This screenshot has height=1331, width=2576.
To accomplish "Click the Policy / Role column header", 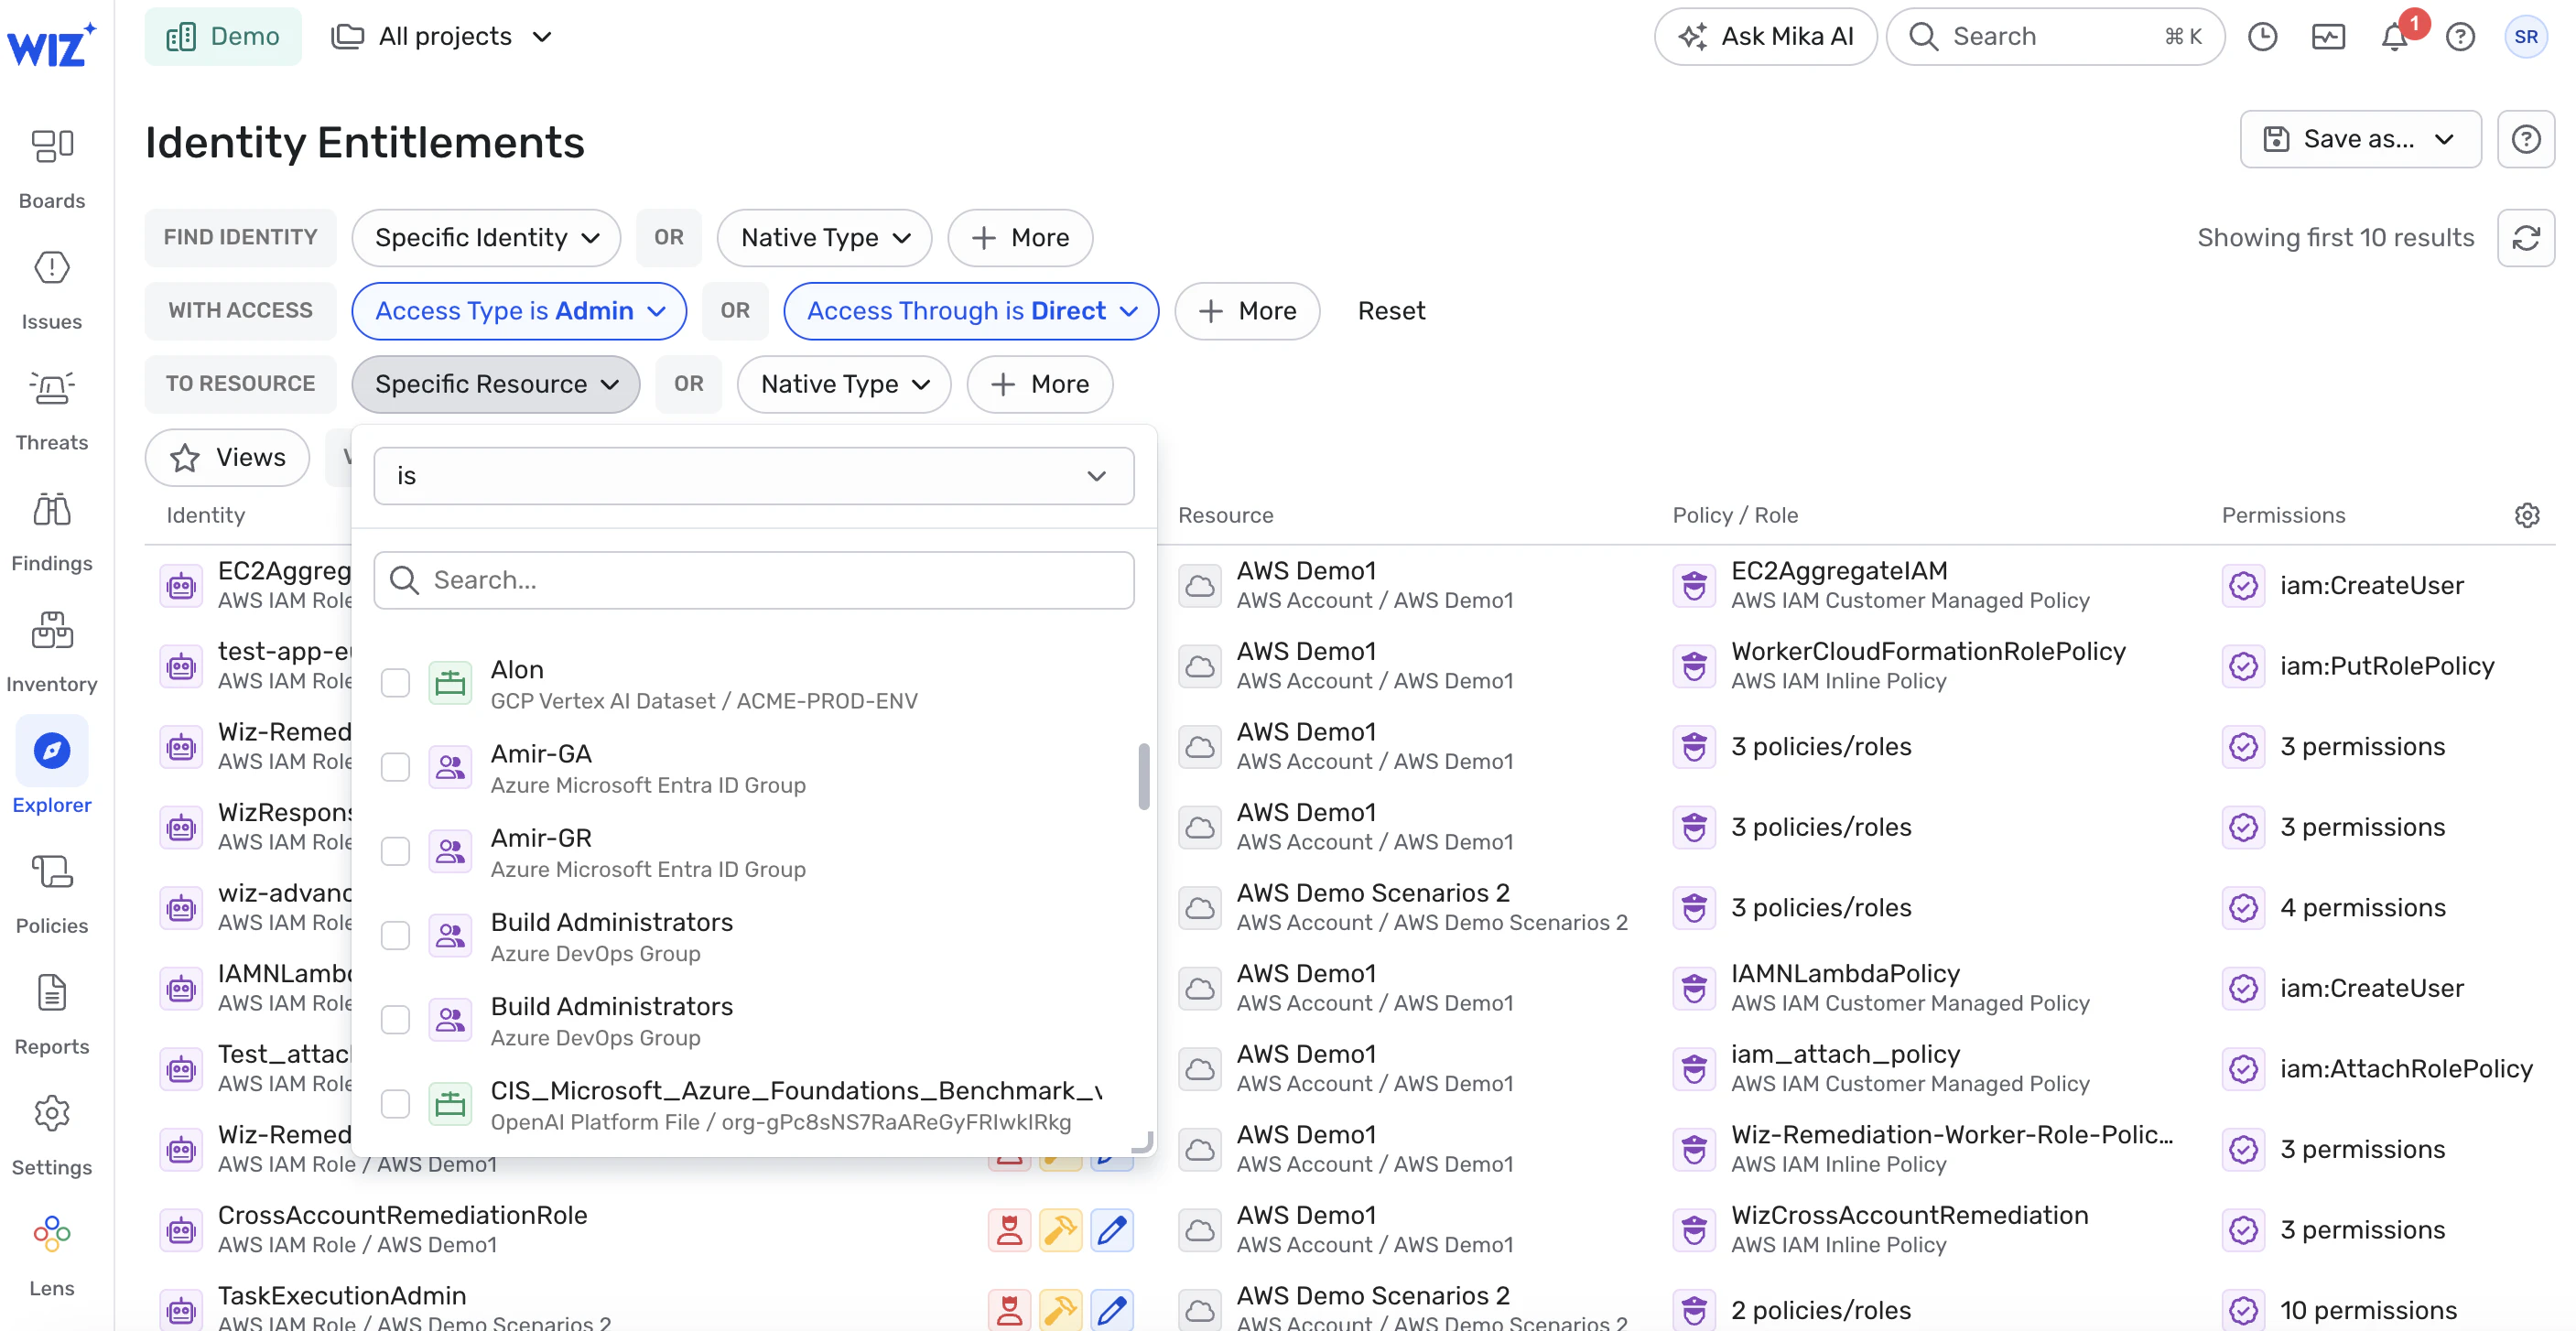I will (x=1735, y=515).
